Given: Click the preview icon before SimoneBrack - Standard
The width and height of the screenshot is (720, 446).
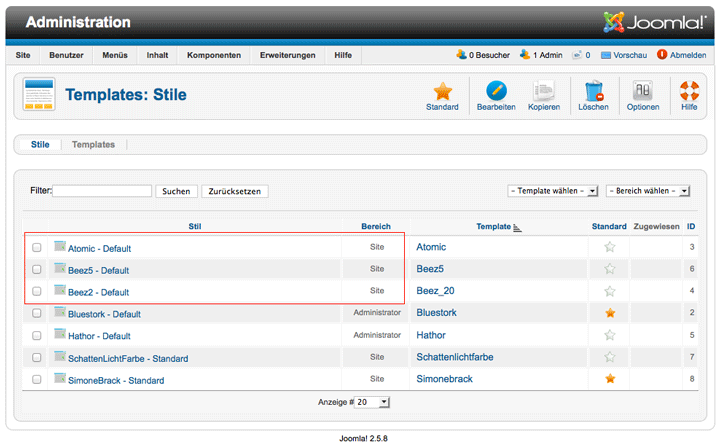Looking at the screenshot, I should point(60,378).
